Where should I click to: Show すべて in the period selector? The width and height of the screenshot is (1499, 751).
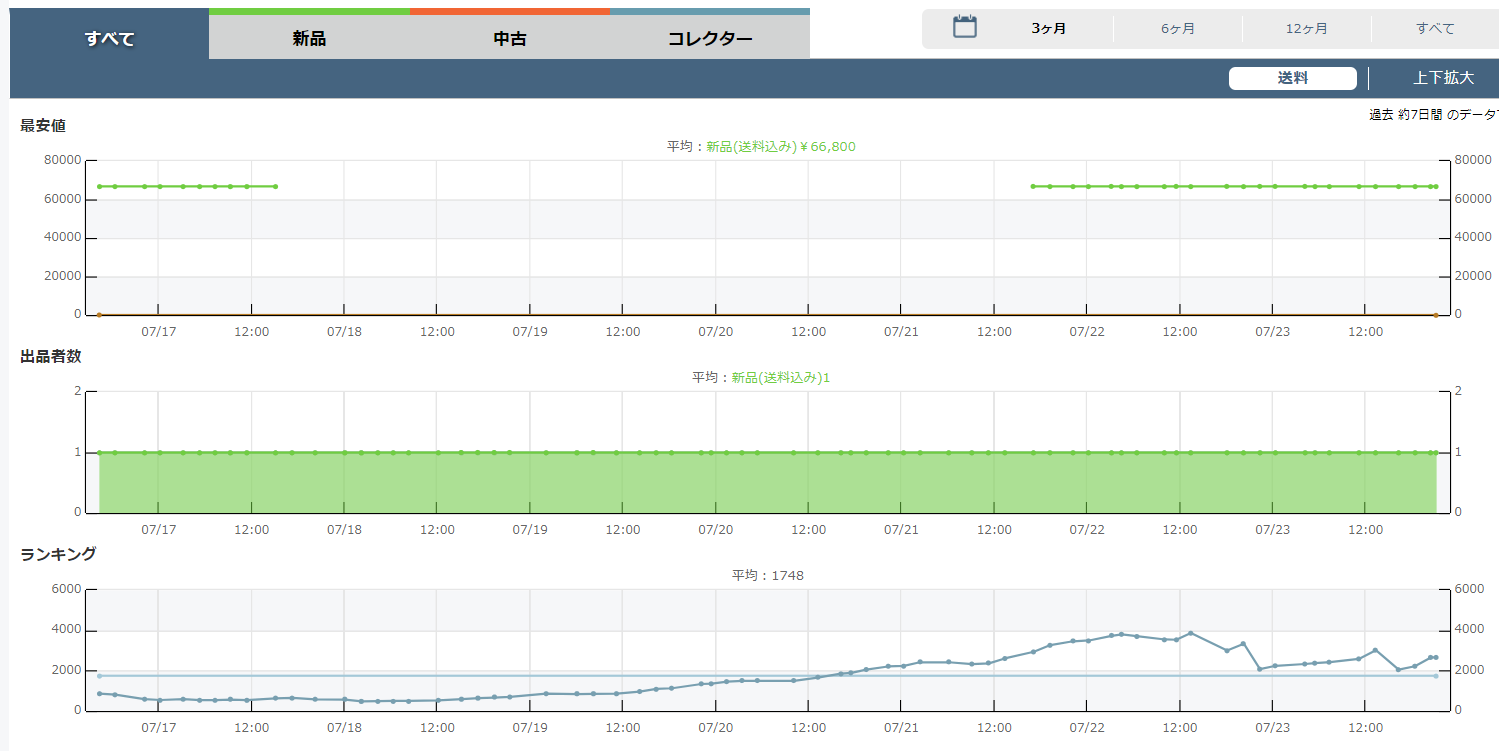click(1435, 28)
